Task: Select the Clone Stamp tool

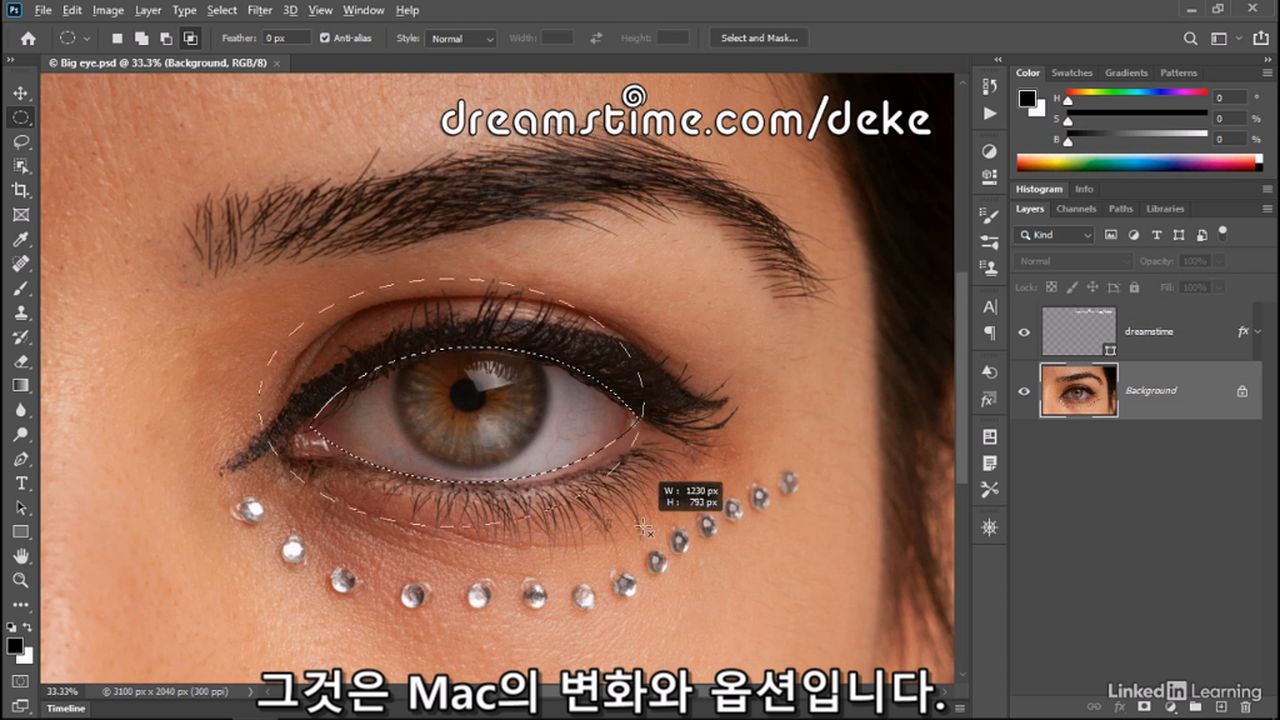Action: pyautogui.click(x=20, y=313)
